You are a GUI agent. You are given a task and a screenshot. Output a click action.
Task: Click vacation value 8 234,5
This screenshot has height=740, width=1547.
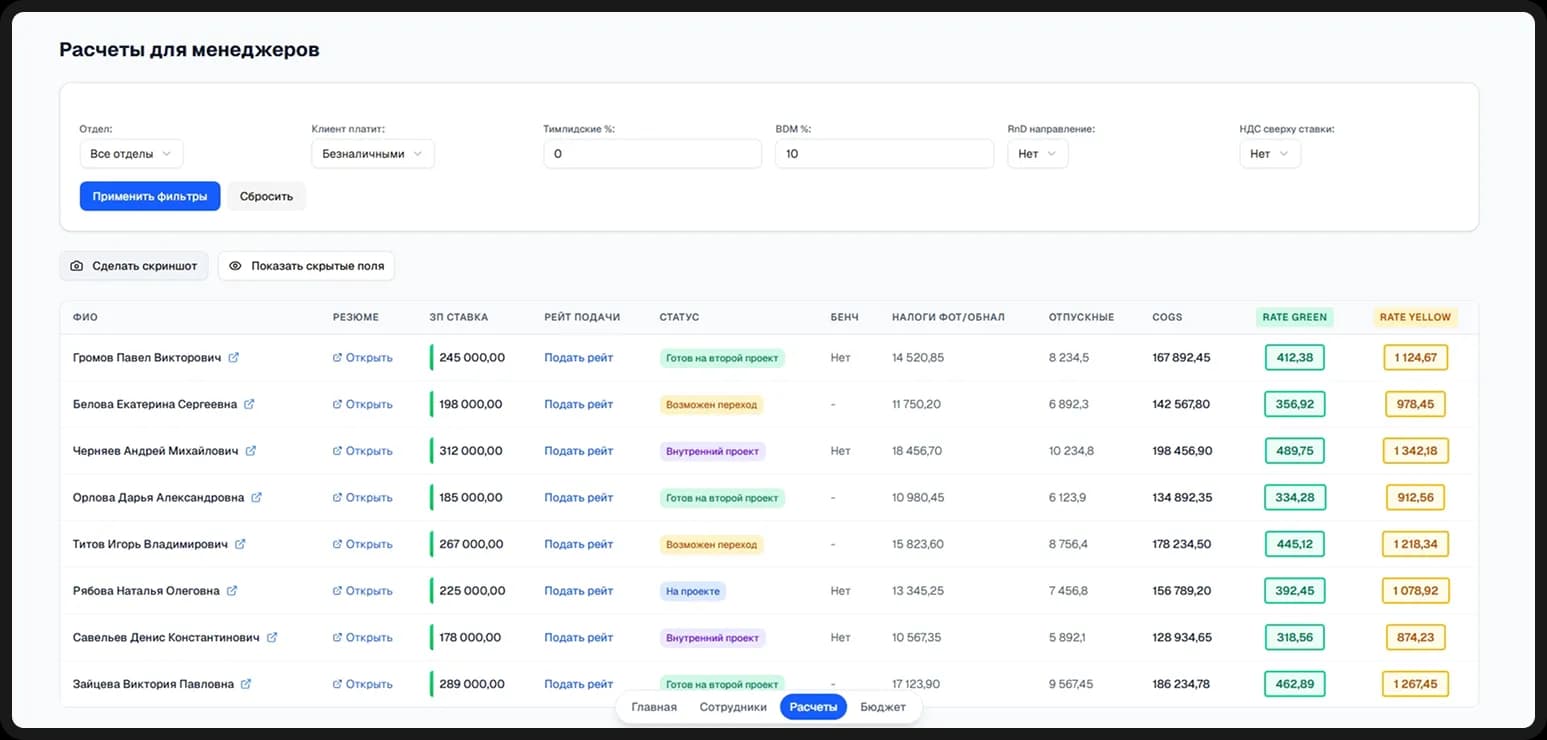[1069, 357]
